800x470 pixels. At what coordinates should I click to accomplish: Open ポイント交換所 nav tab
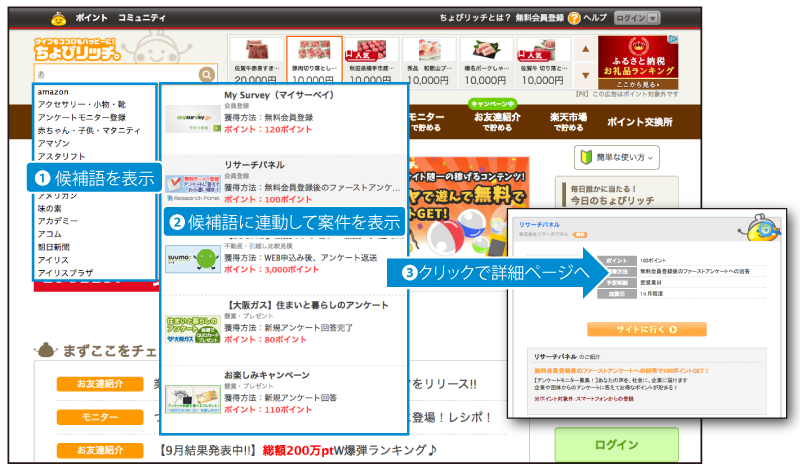pos(639,122)
